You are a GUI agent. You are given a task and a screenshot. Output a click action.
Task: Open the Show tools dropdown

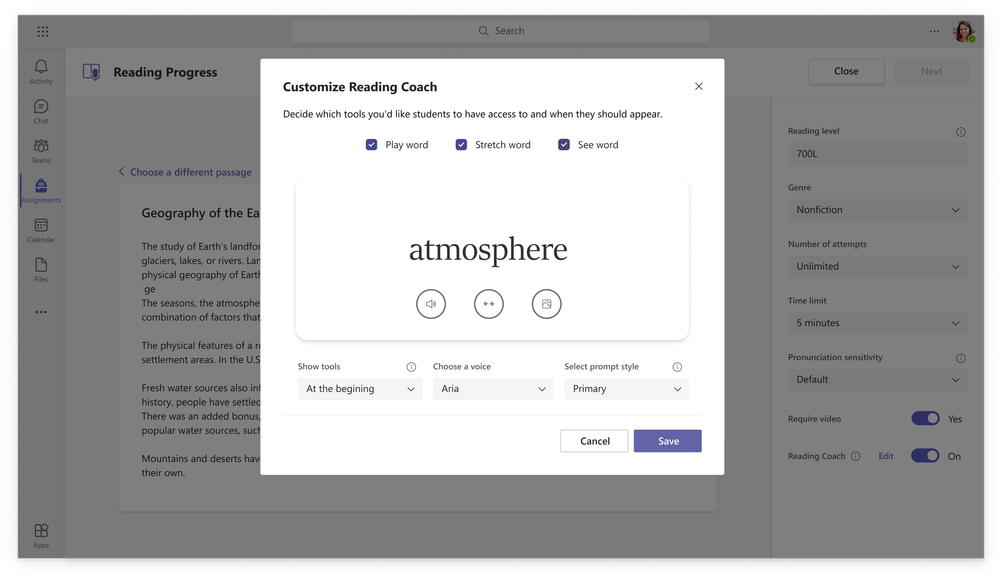[x=359, y=389]
